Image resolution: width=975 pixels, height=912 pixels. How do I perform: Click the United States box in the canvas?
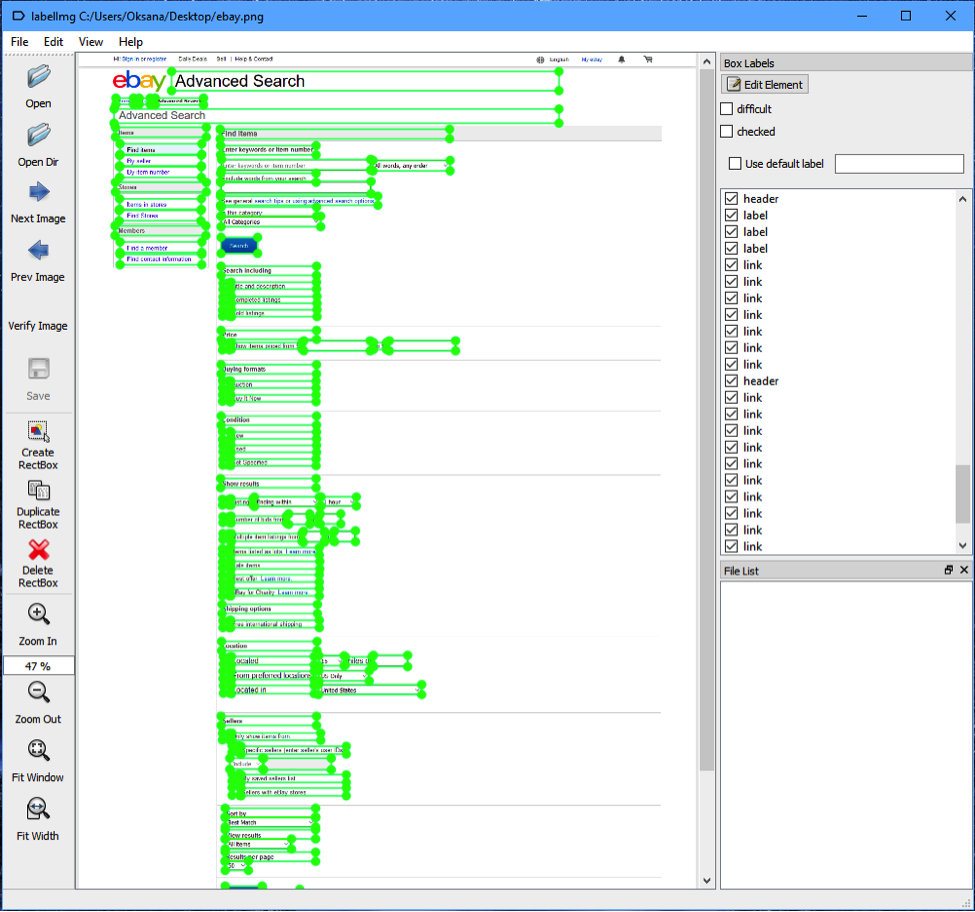pos(369,690)
